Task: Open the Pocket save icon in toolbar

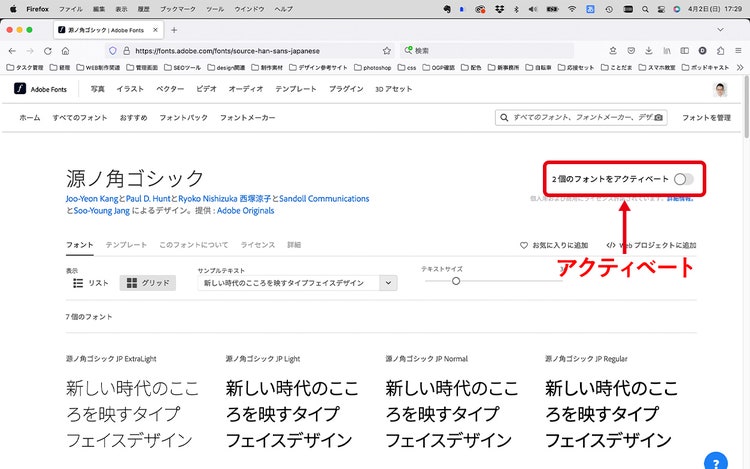Action: (631, 51)
